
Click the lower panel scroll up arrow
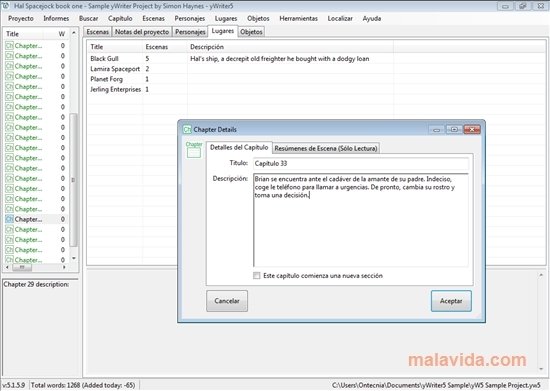(x=541, y=275)
